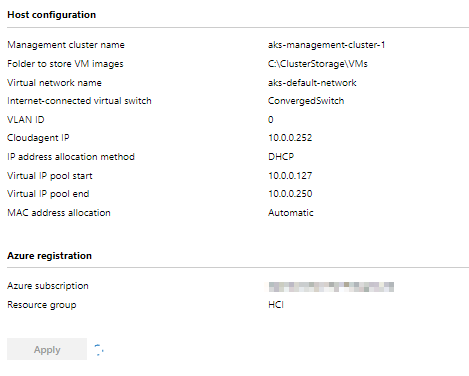The image size is (469, 376).
Task: Click the loading spinner beside Apply
Action: tap(99, 350)
